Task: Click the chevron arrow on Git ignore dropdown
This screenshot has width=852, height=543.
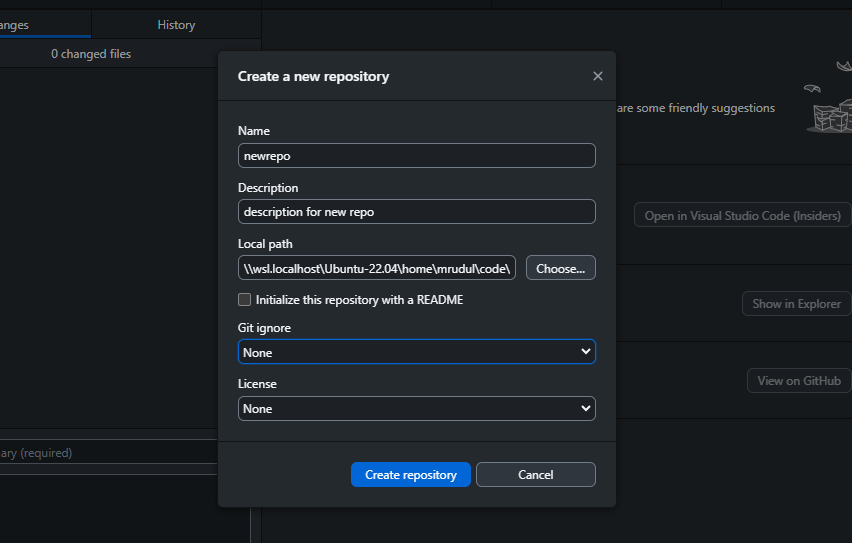Action: click(585, 352)
